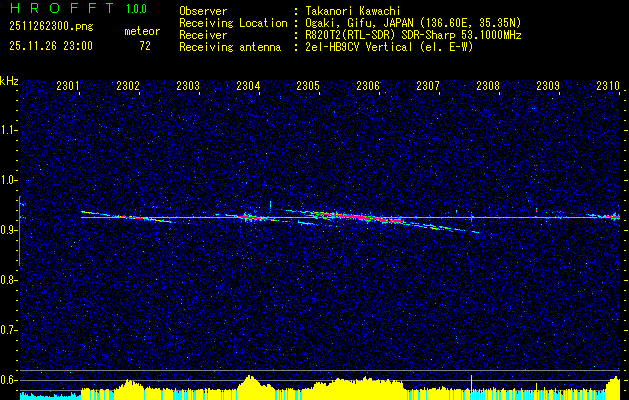Click the 0.8 kHz frequency label

8,280
